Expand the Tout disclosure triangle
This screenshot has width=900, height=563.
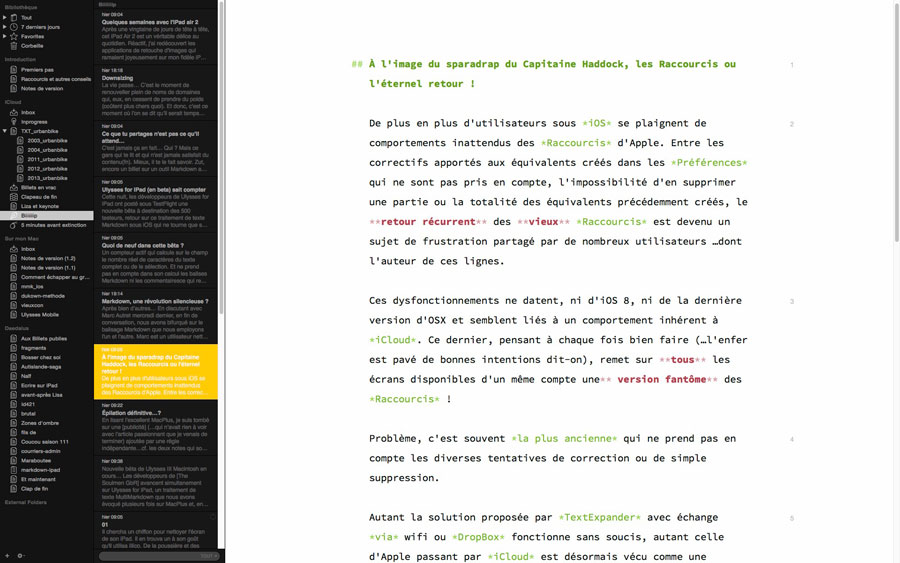click(x=5, y=17)
